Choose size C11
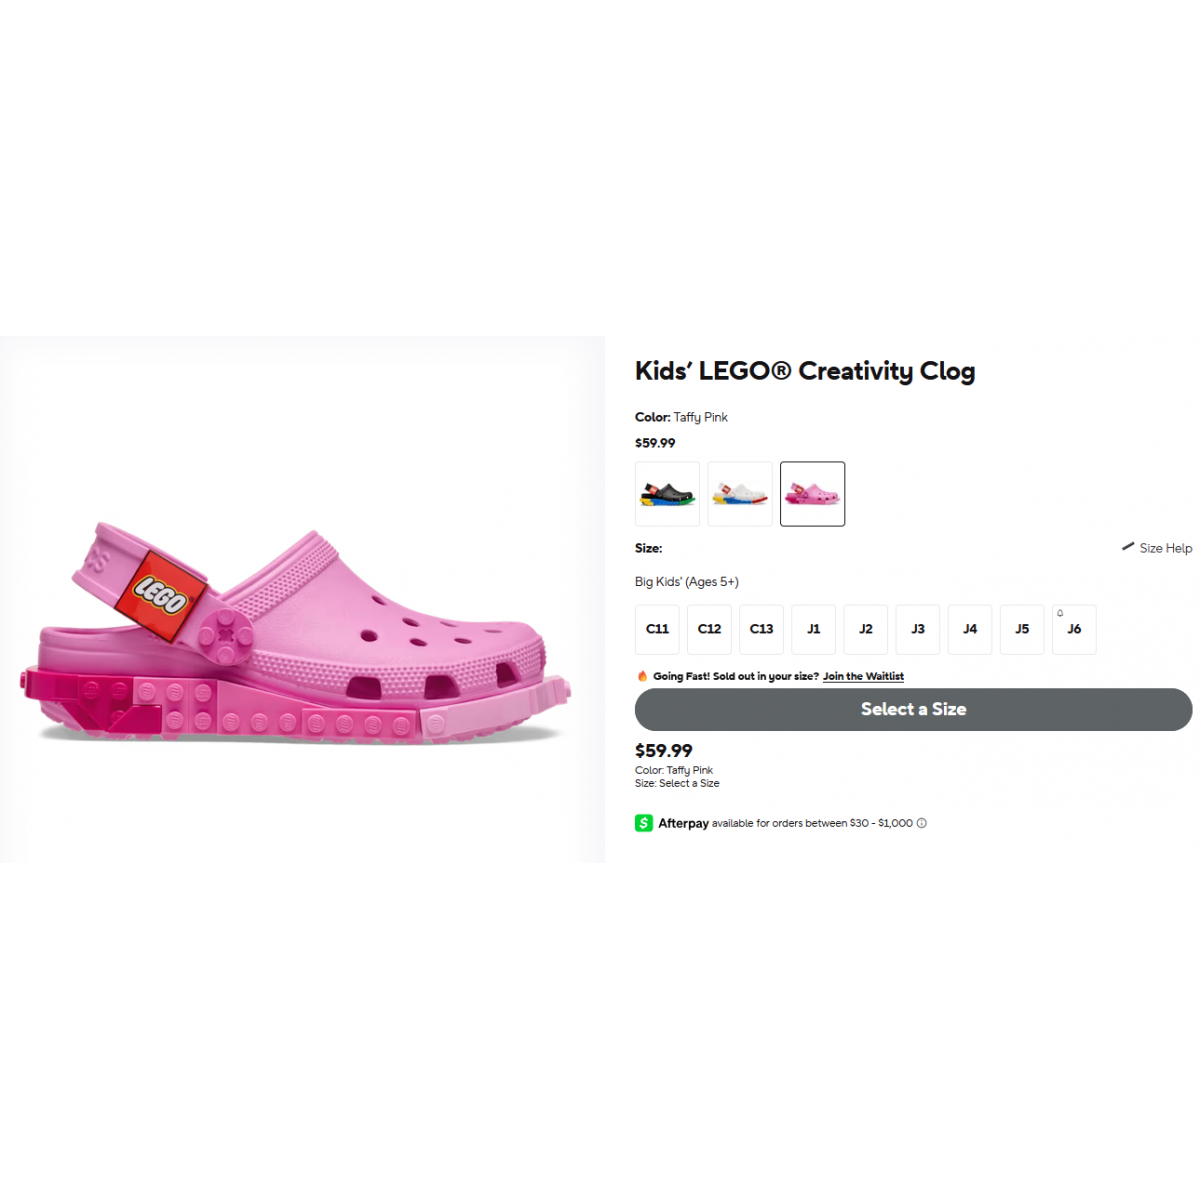This screenshot has height=1200, width=1200. point(657,629)
